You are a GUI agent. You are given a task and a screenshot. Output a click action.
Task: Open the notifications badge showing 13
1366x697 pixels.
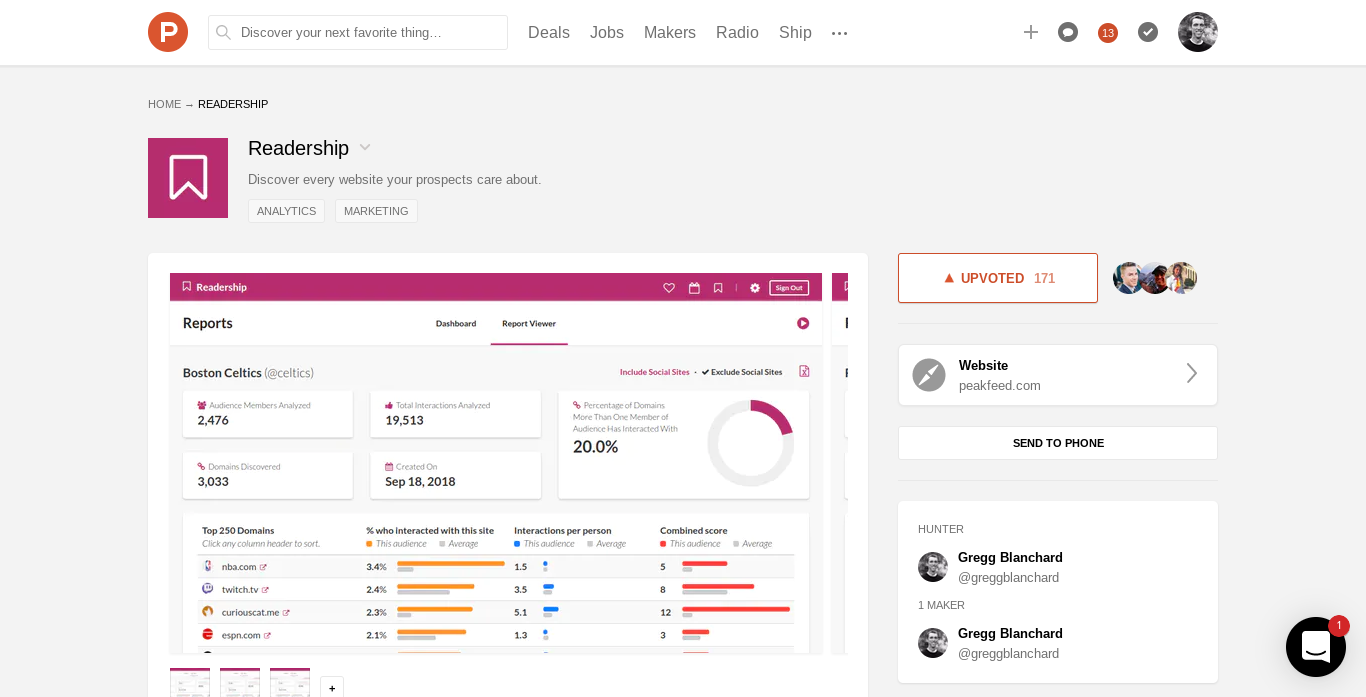[1108, 32]
